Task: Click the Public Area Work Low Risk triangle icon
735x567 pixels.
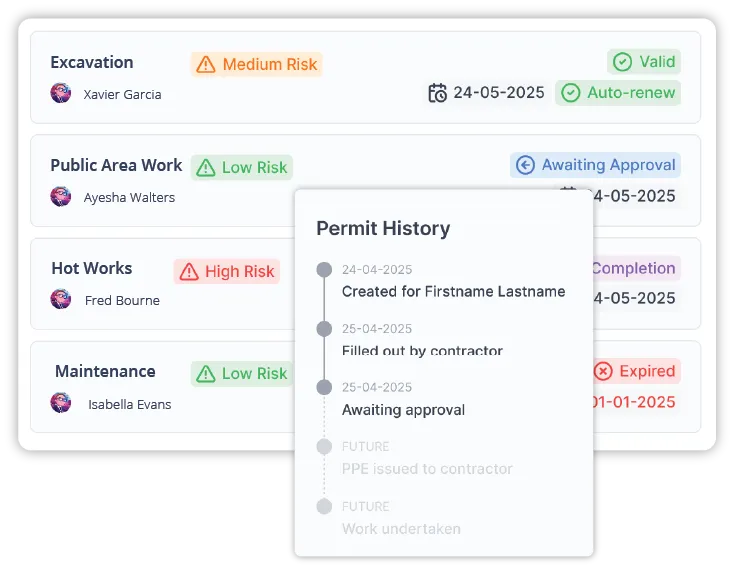Action: pyautogui.click(x=206, y=168)
